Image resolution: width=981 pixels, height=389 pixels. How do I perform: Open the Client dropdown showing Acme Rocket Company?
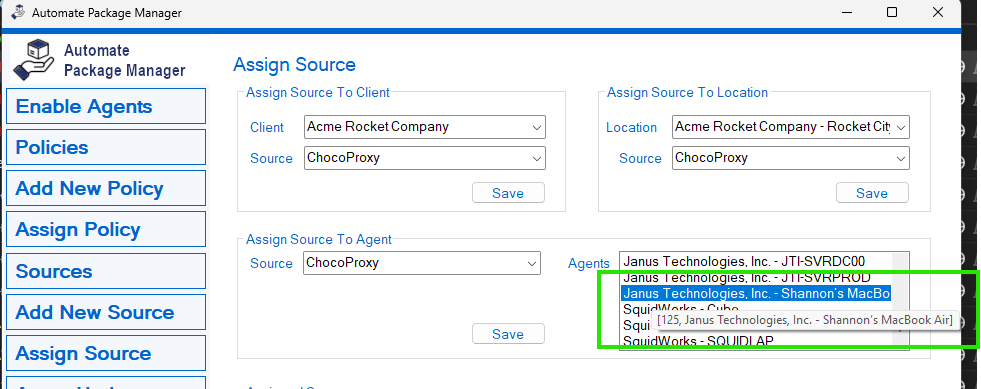[425, 127]
